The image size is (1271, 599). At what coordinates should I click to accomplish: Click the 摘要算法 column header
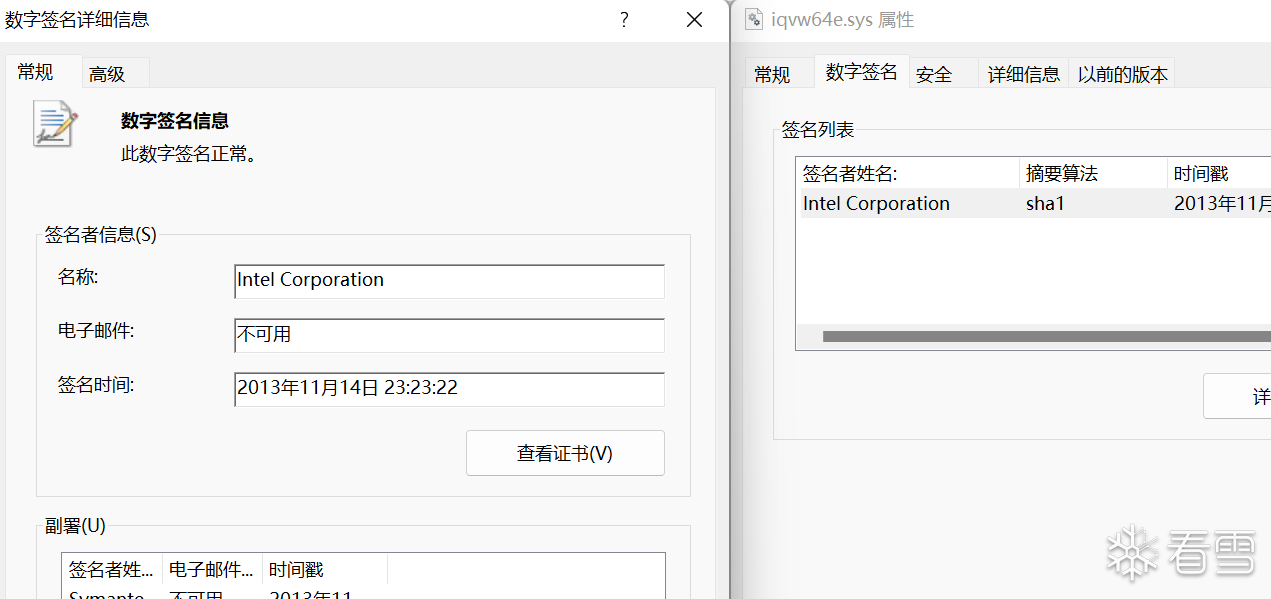pos(1092,174)
